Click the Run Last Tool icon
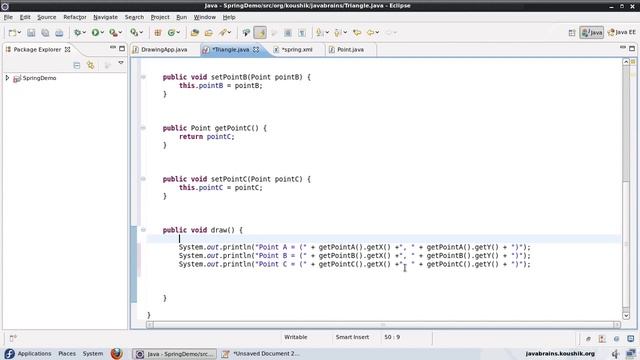640x360 pixels. (113, 33)
